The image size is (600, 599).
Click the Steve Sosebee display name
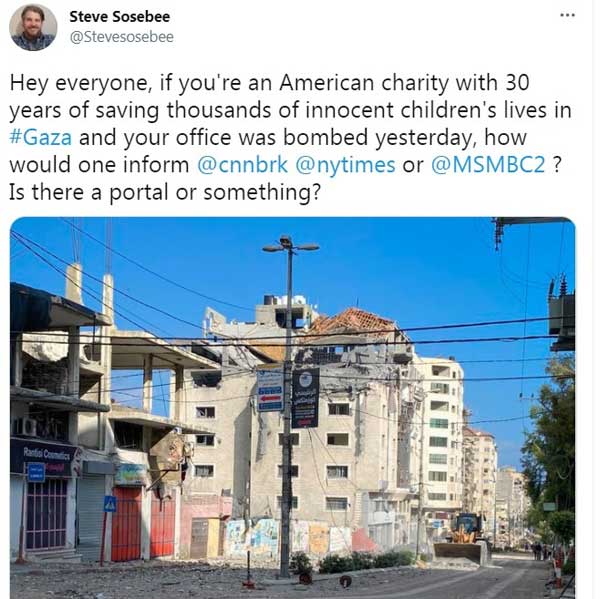coord(119,17)
